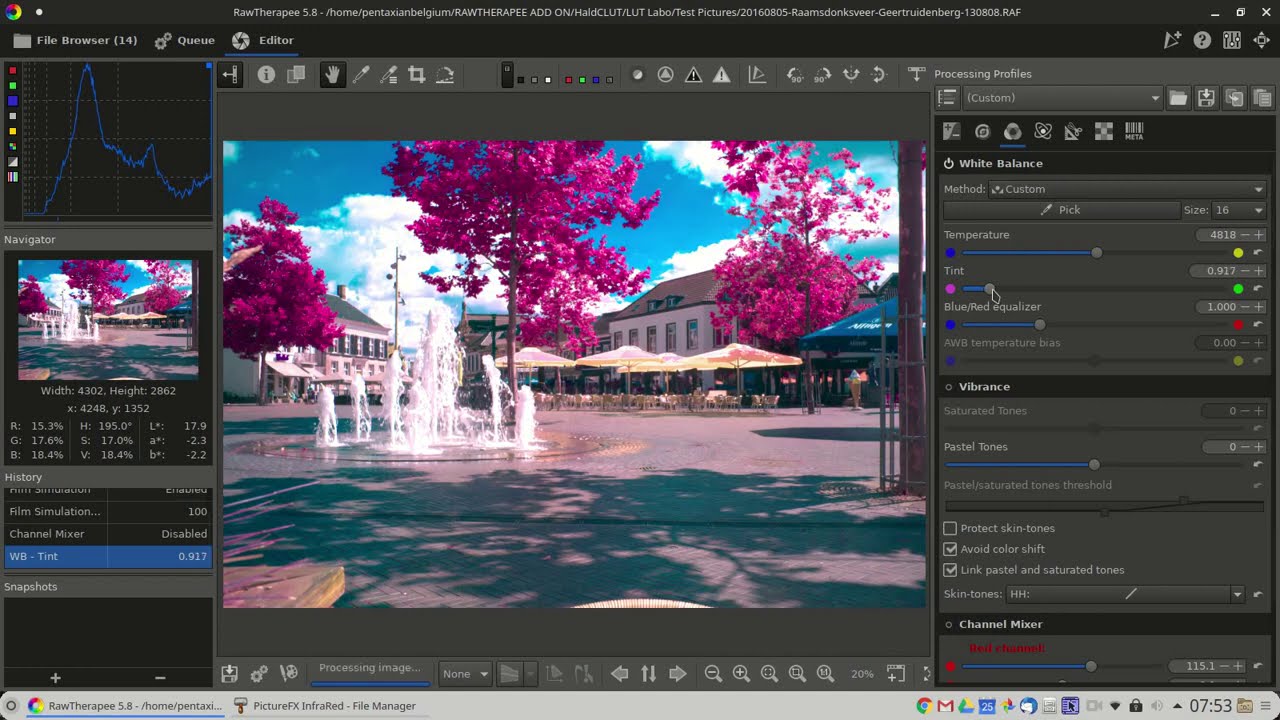The width and height of the screenshot is (1280, 720).
Task: Zoom preview to 100%
Action: (x=825, y=674)
